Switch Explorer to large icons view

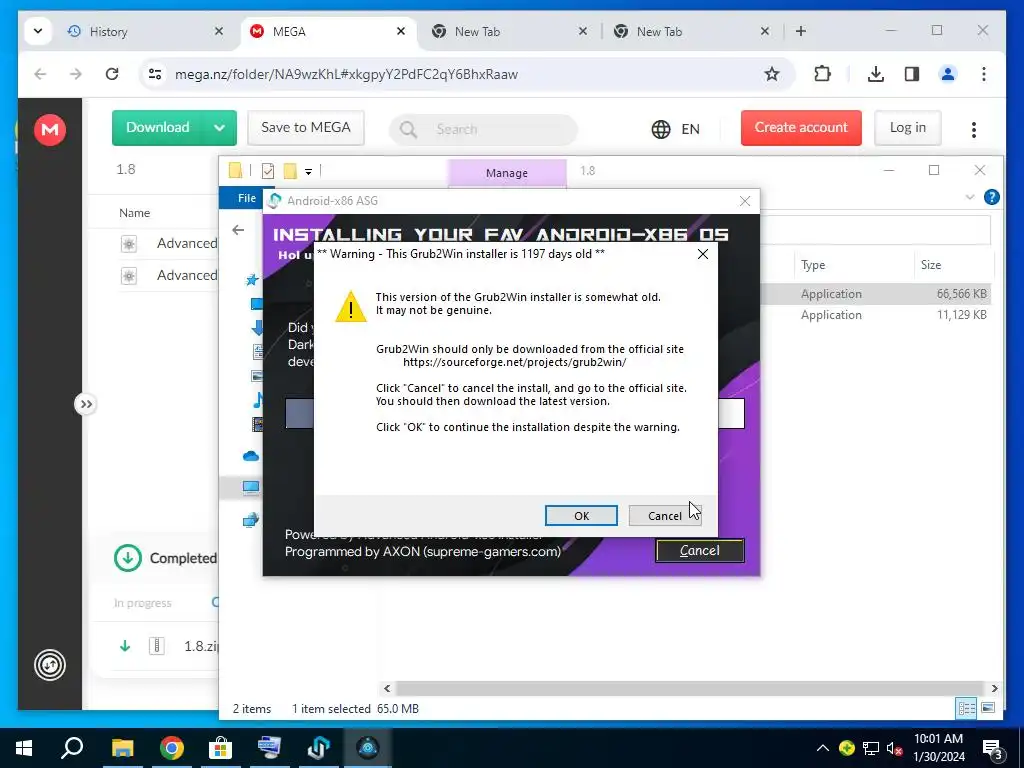coord(988,708)
